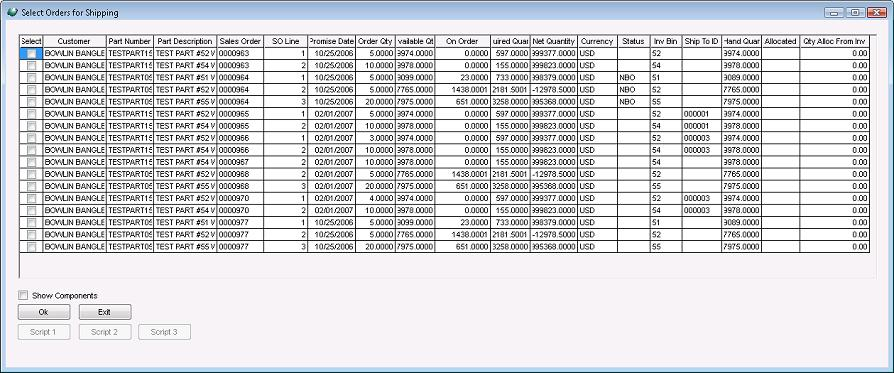Click the USD currency for order 0000970 line 1
894x373 pixels.
pyautogui.click(x=597, y=198)
